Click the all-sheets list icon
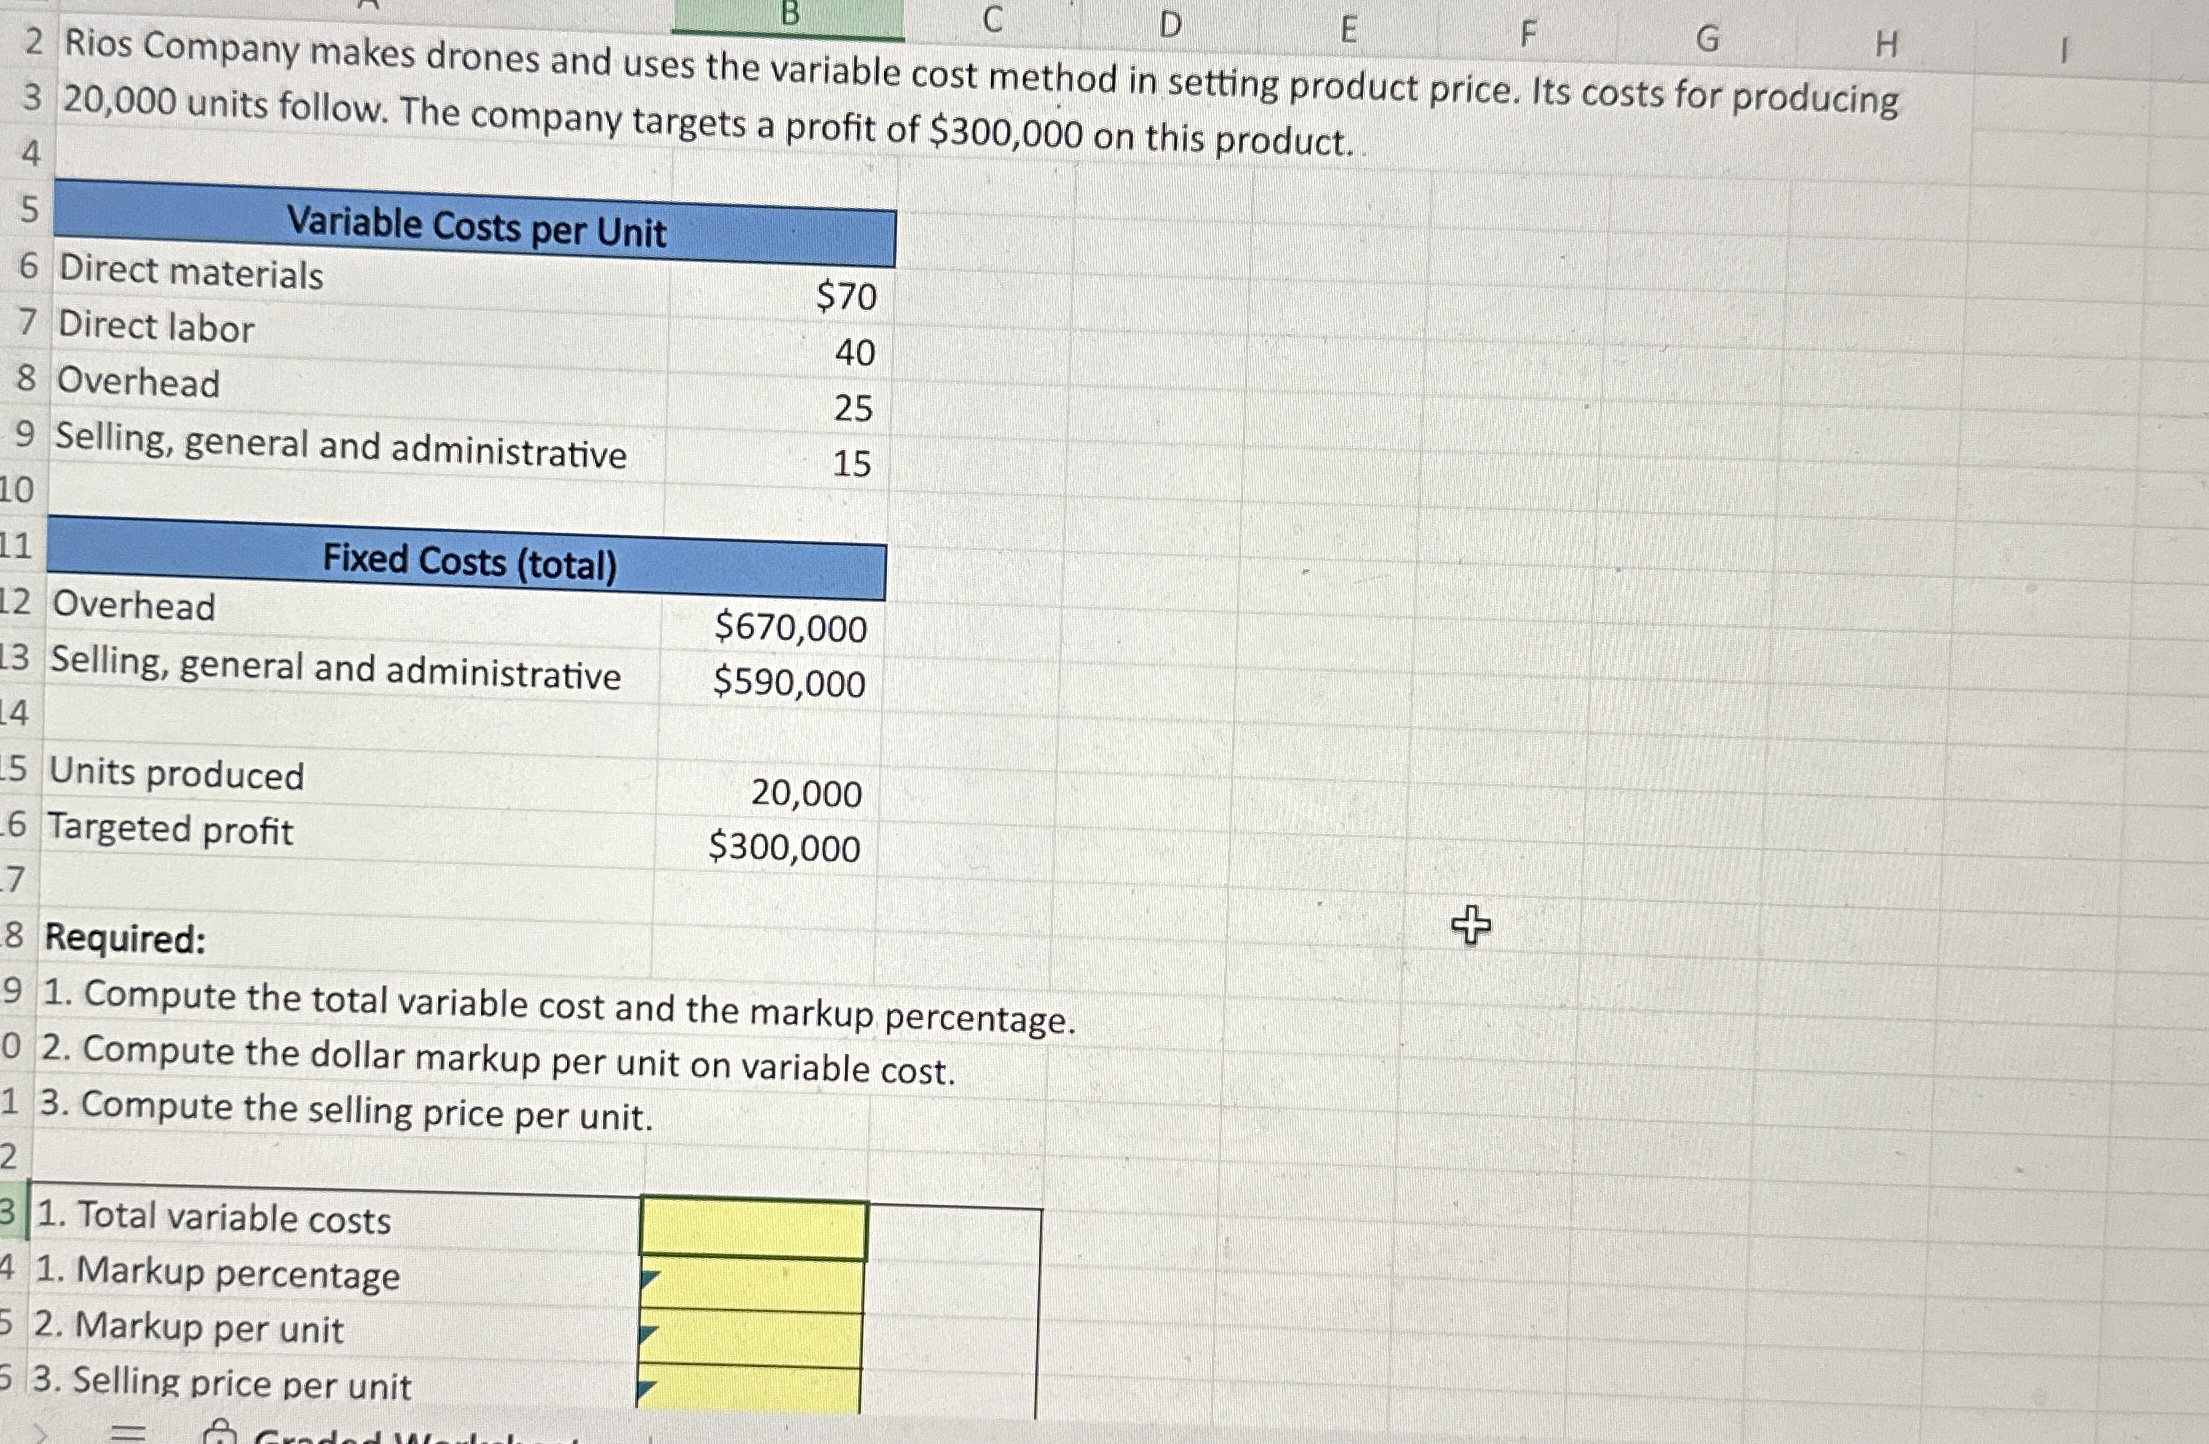Screen dimensions: 2209x1444 click(127, 1435)
